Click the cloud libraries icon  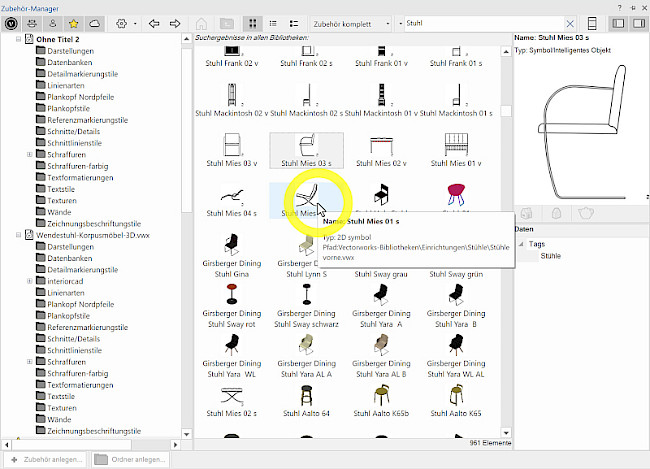point(94,22)
